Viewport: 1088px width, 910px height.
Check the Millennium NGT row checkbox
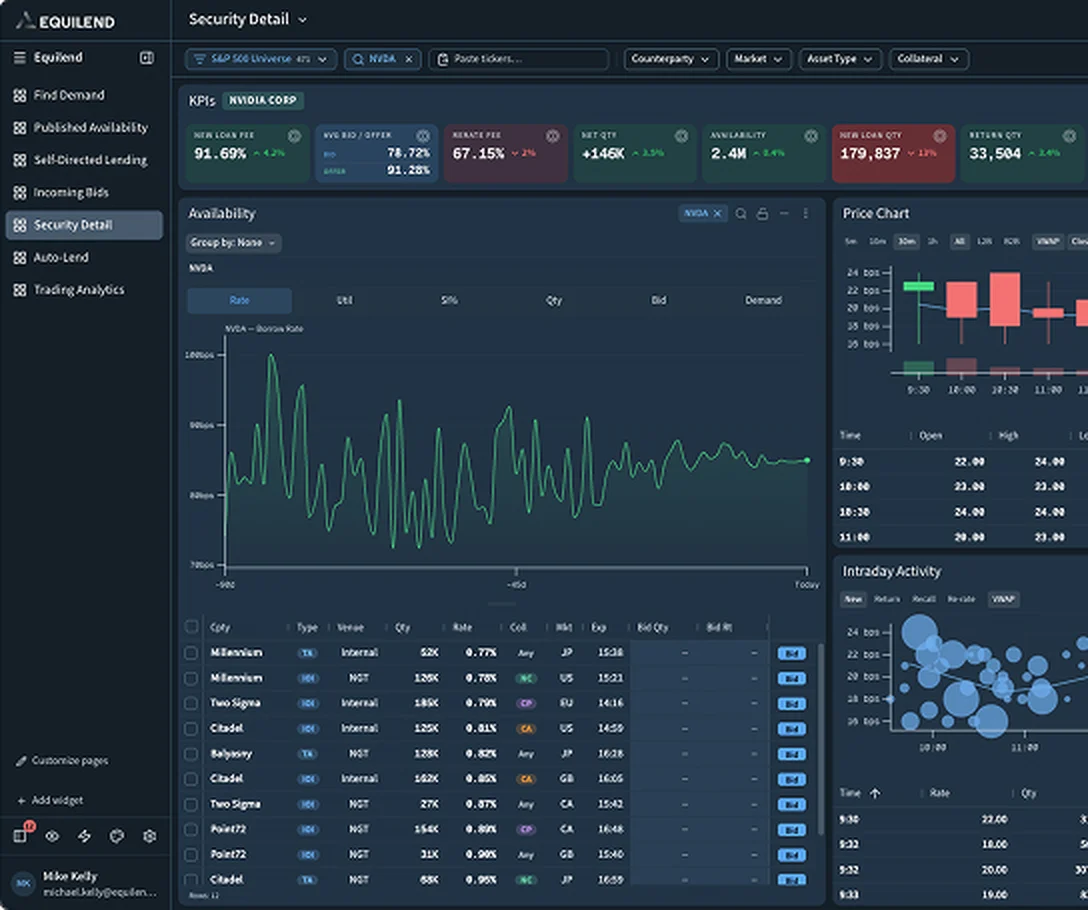tap(191, 678)
